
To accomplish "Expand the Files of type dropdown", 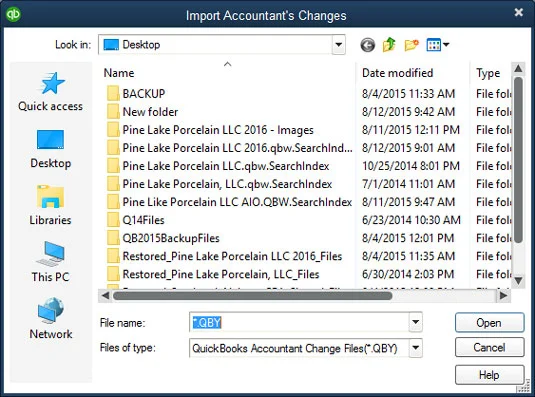I will (x=415, y=348).
